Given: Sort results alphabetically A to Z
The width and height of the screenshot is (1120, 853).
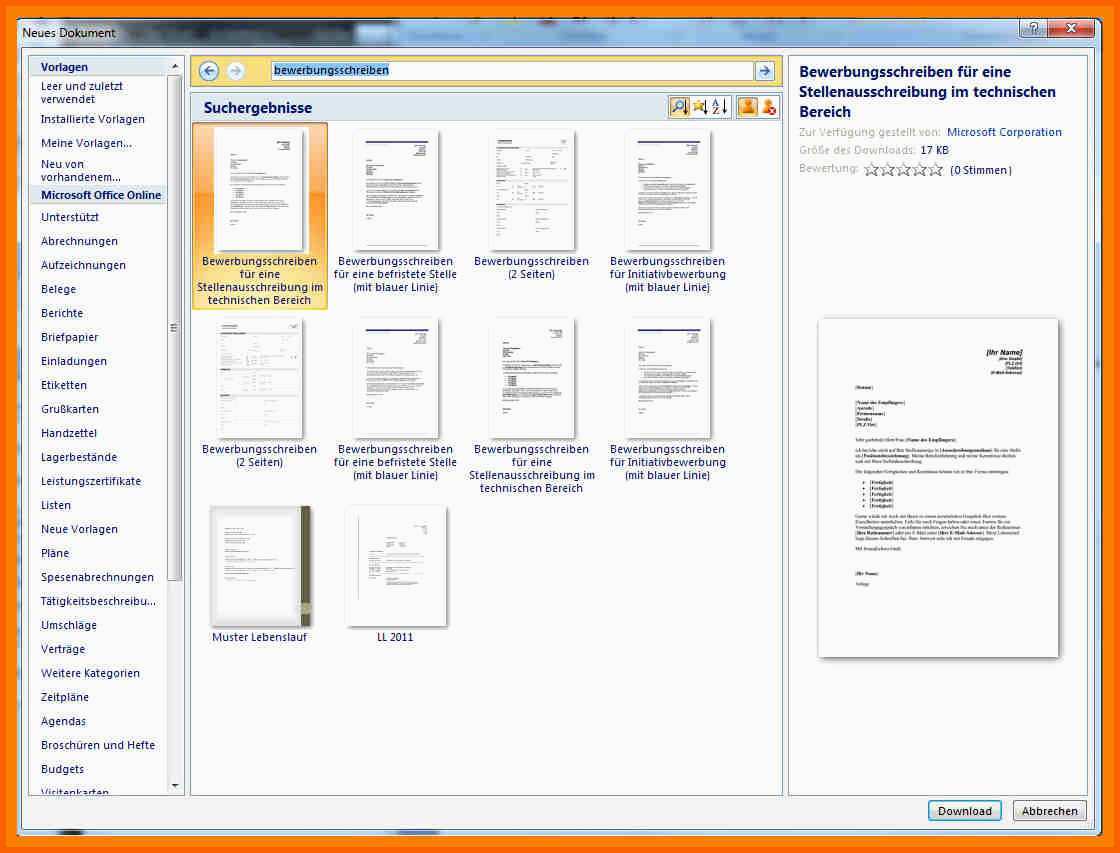Looking at the screenshot, I should (x=720, y=107).
